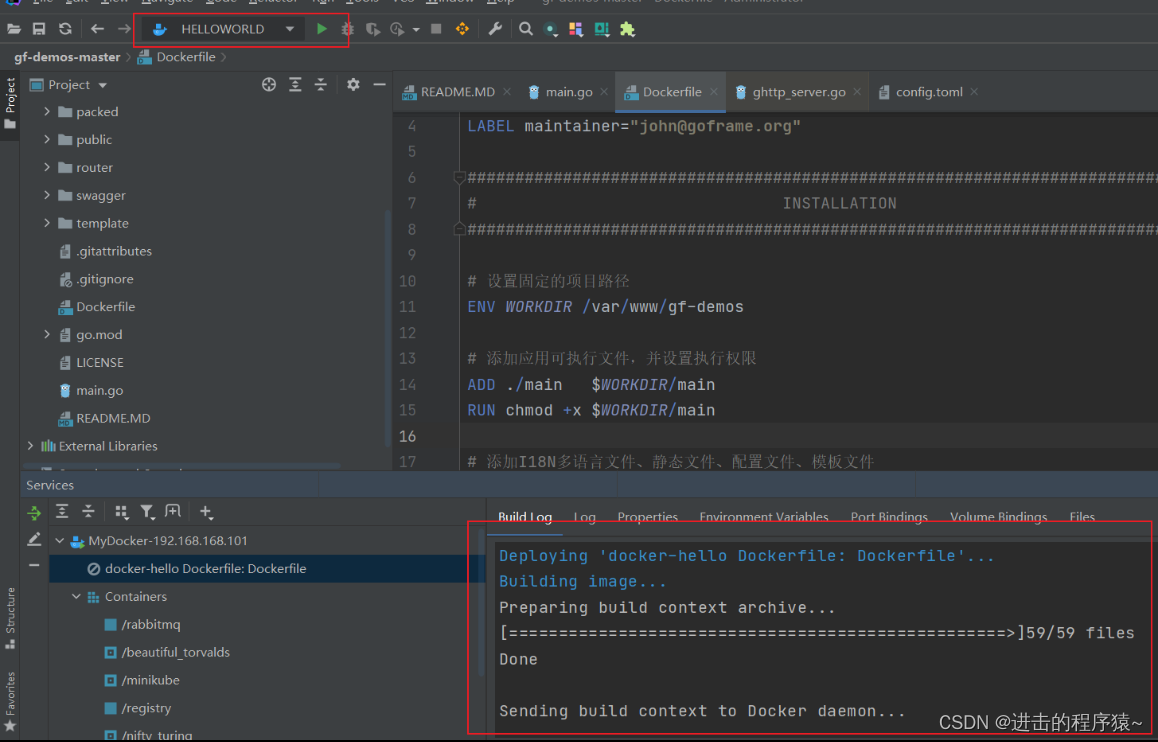This screenshot has width=1158, height=742.
Task: Collapse all nodes in Services toolbar
Action: pyautogui.click(x=88, y=512)
